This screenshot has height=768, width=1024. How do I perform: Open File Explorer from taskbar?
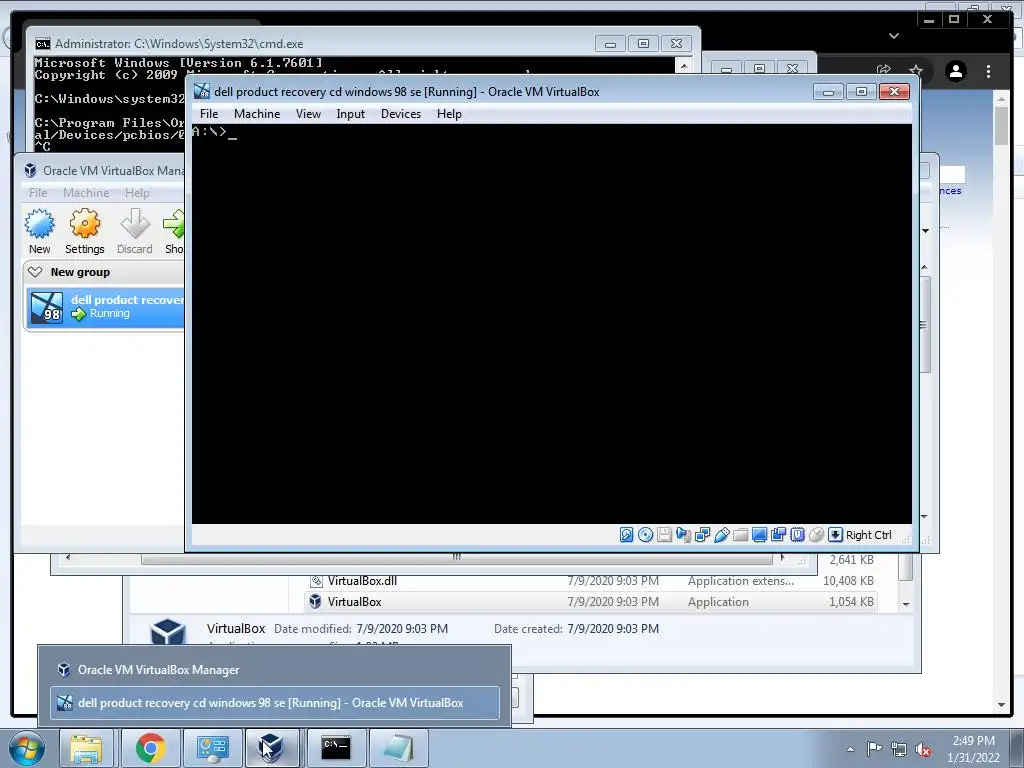(x=86, y=748)
